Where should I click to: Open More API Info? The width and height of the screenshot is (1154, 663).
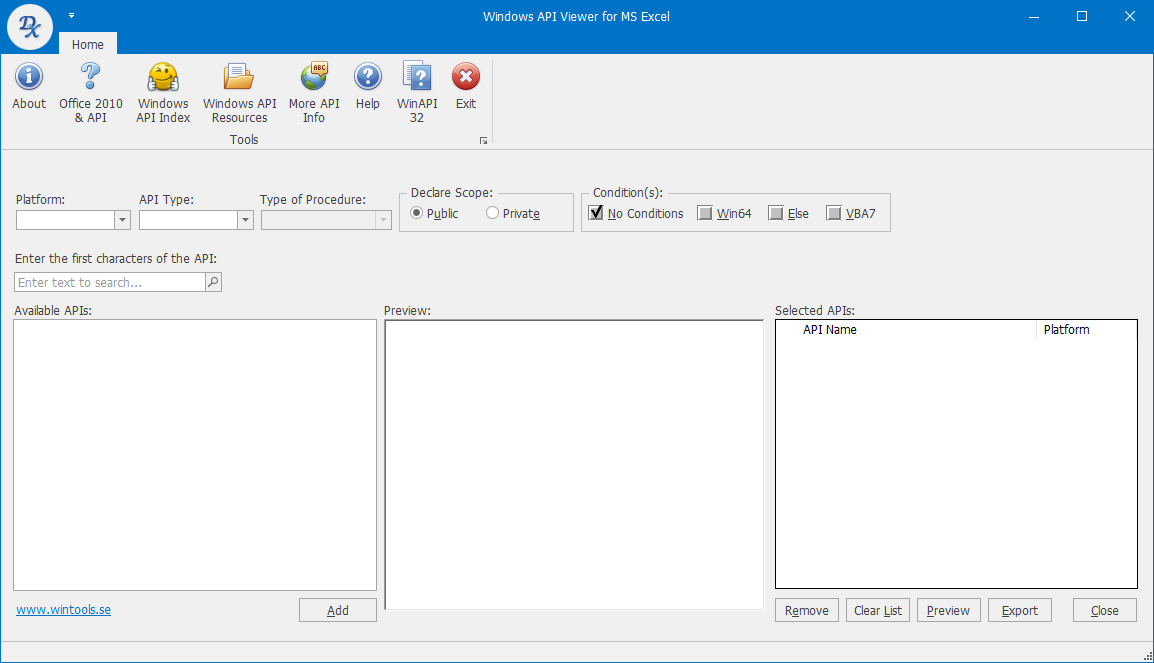(x=314, y=93)
